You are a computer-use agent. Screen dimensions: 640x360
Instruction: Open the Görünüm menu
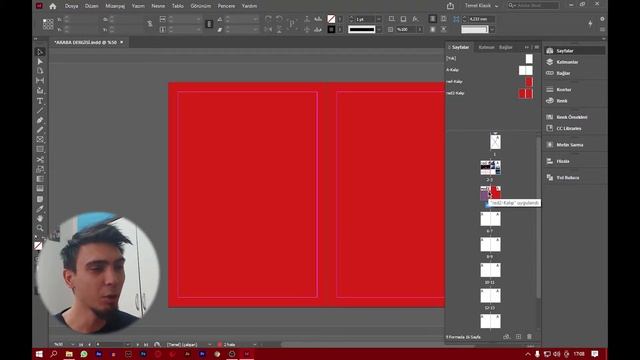pos(201,6)
